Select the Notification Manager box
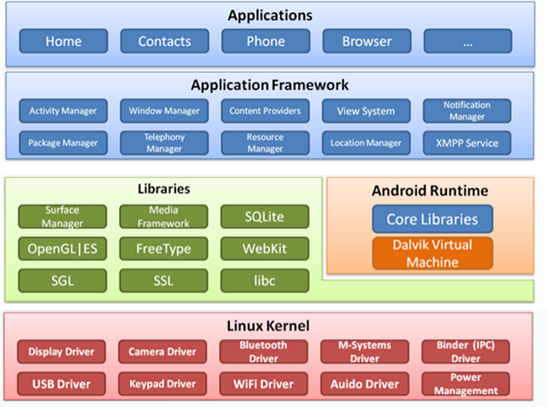Image resolution: width=548 pixels, height=407 pixels. [467, 111]
